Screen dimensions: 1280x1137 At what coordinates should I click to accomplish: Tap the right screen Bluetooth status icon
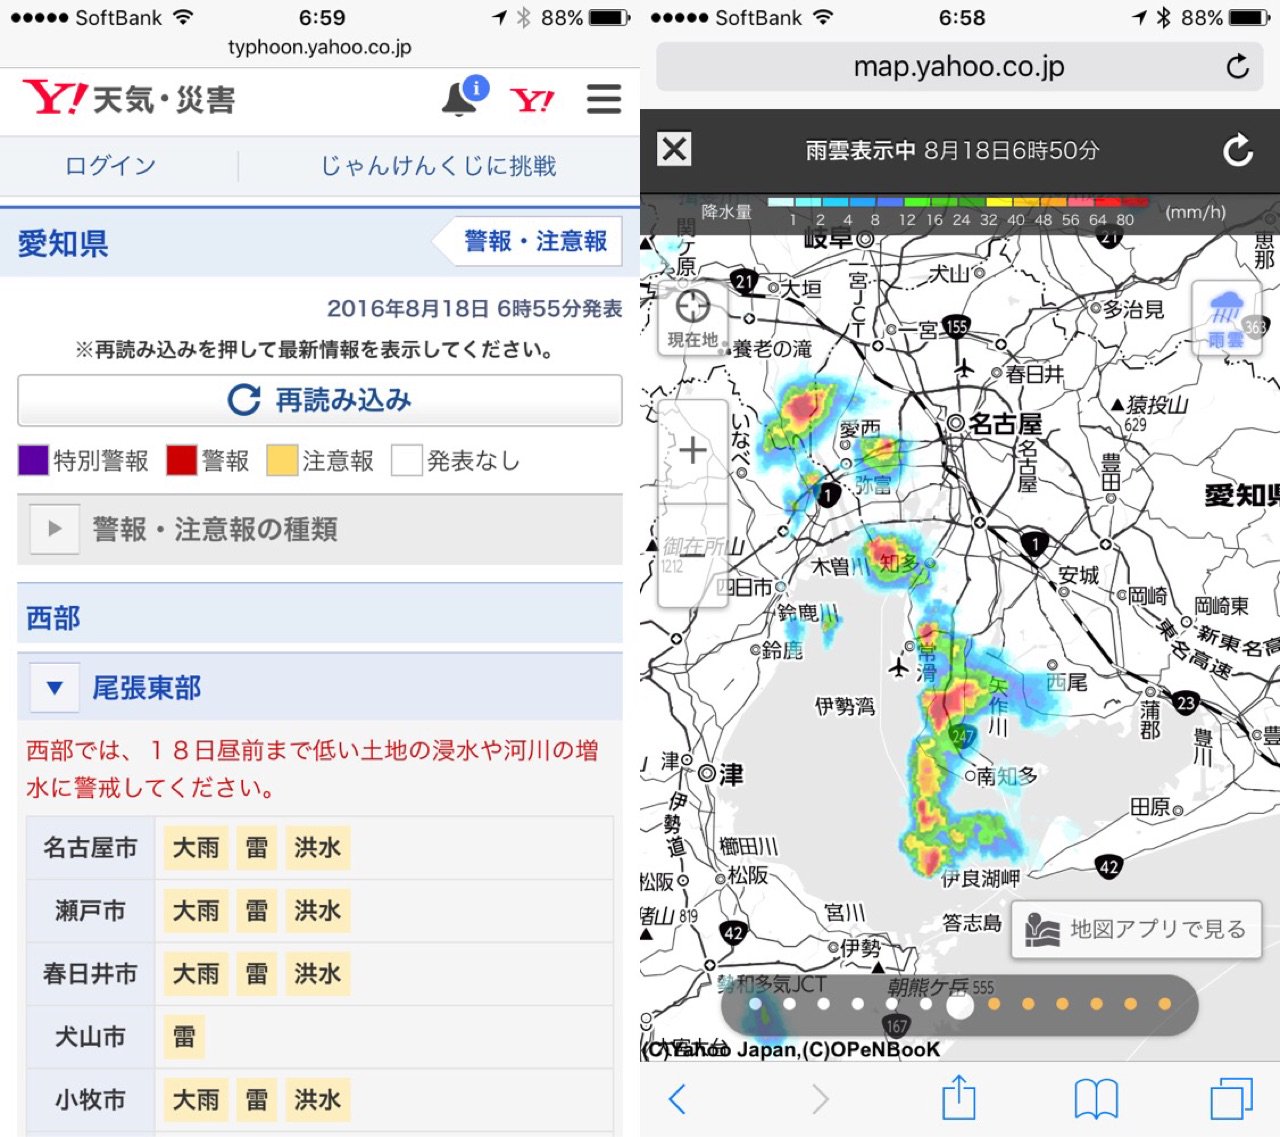[x=1163, y=18]
